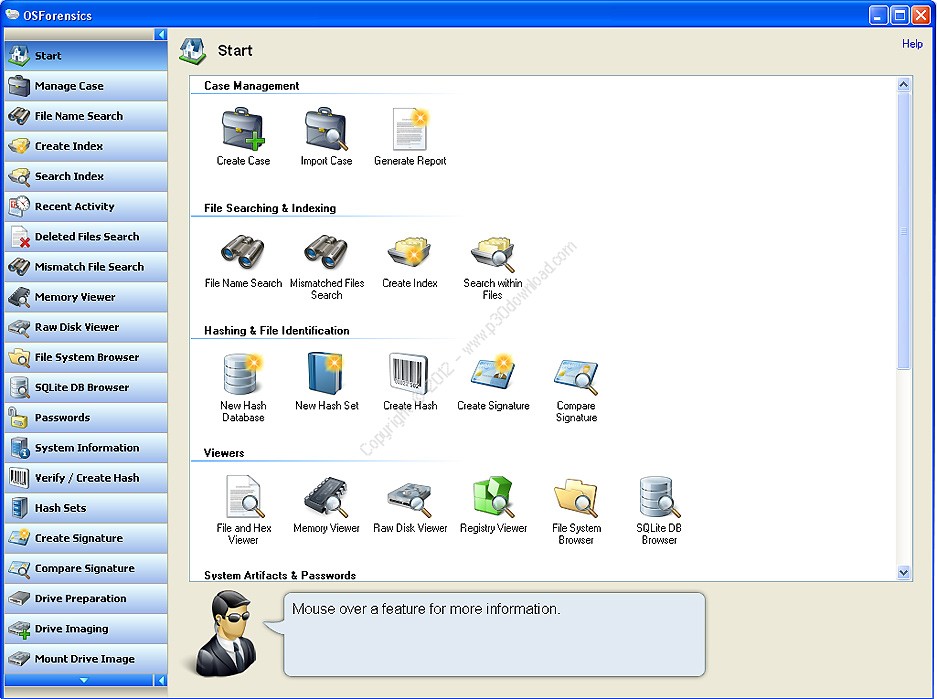Maximize the OSForensics window
This screenshot has height=699, width=937.
click(x=899, y=16)
